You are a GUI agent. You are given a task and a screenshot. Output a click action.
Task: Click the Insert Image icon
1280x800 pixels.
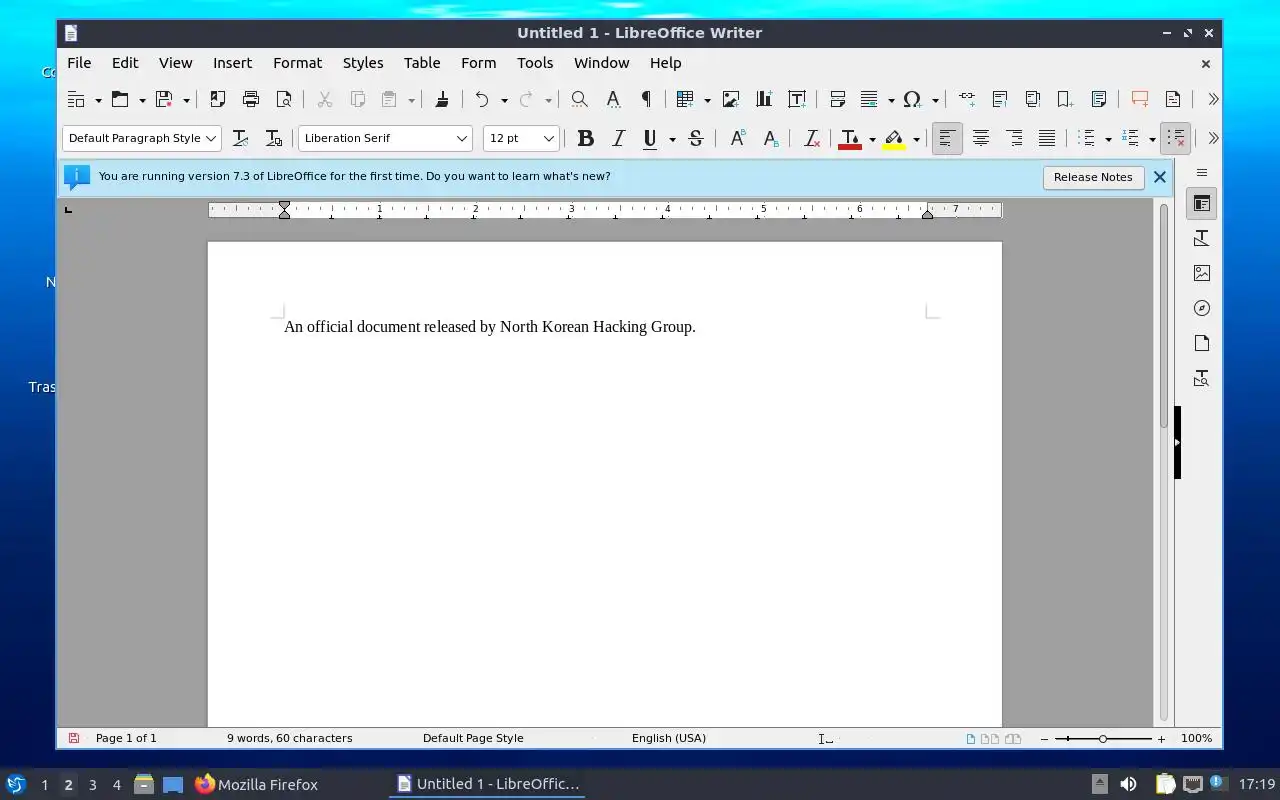731,99
